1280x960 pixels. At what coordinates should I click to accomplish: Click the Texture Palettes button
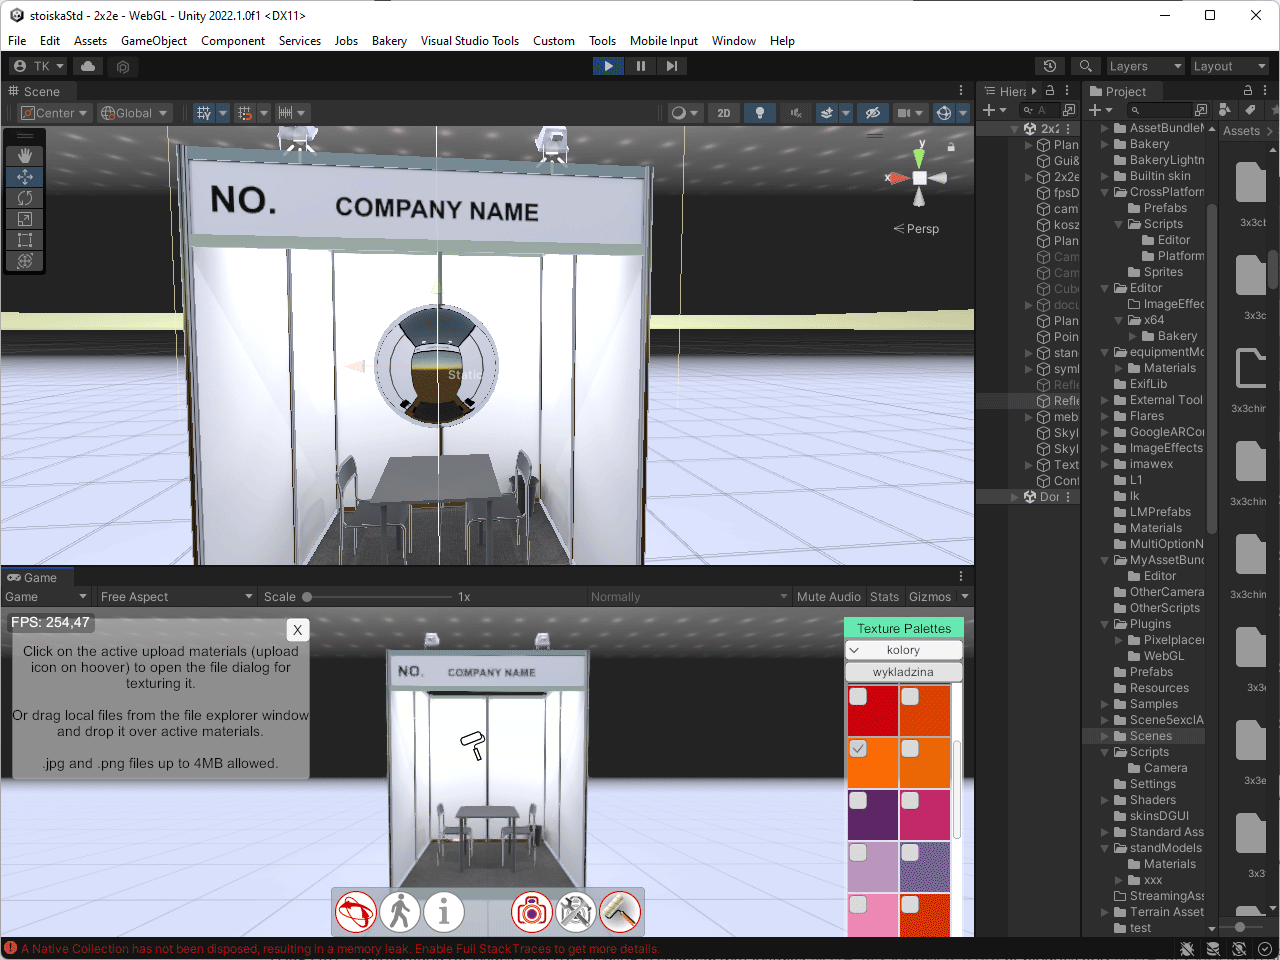(x=903, y=627)
